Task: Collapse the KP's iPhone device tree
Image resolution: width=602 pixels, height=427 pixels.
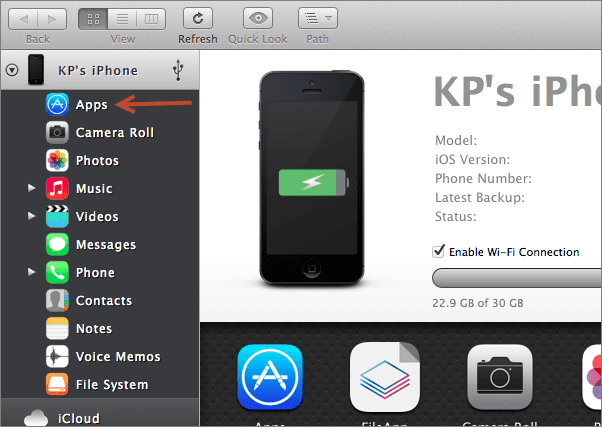Action: click(12, 70)
